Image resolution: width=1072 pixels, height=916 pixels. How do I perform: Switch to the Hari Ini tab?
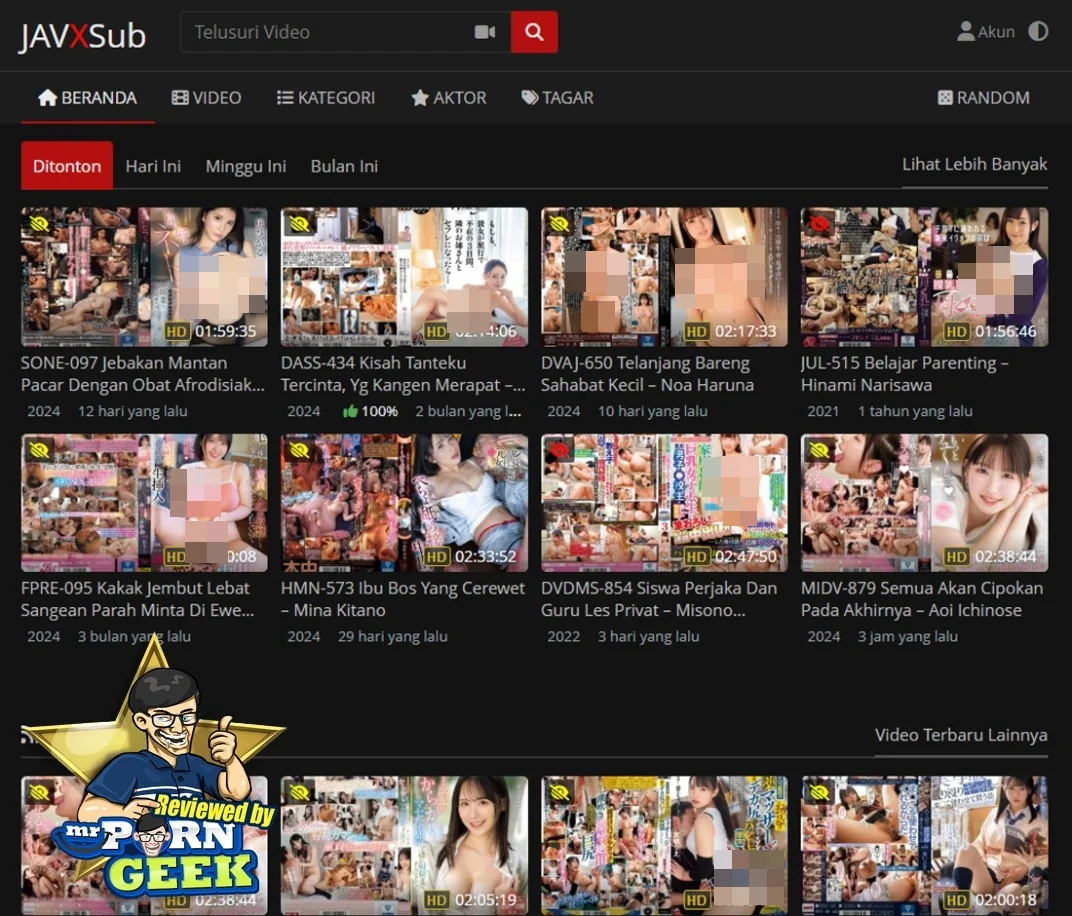click(x=153, y=166)
